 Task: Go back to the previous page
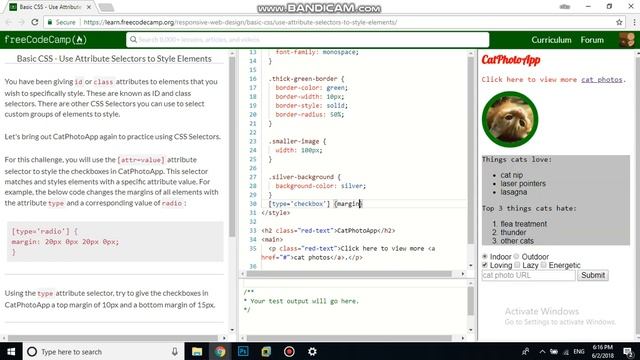click(9, 22)
